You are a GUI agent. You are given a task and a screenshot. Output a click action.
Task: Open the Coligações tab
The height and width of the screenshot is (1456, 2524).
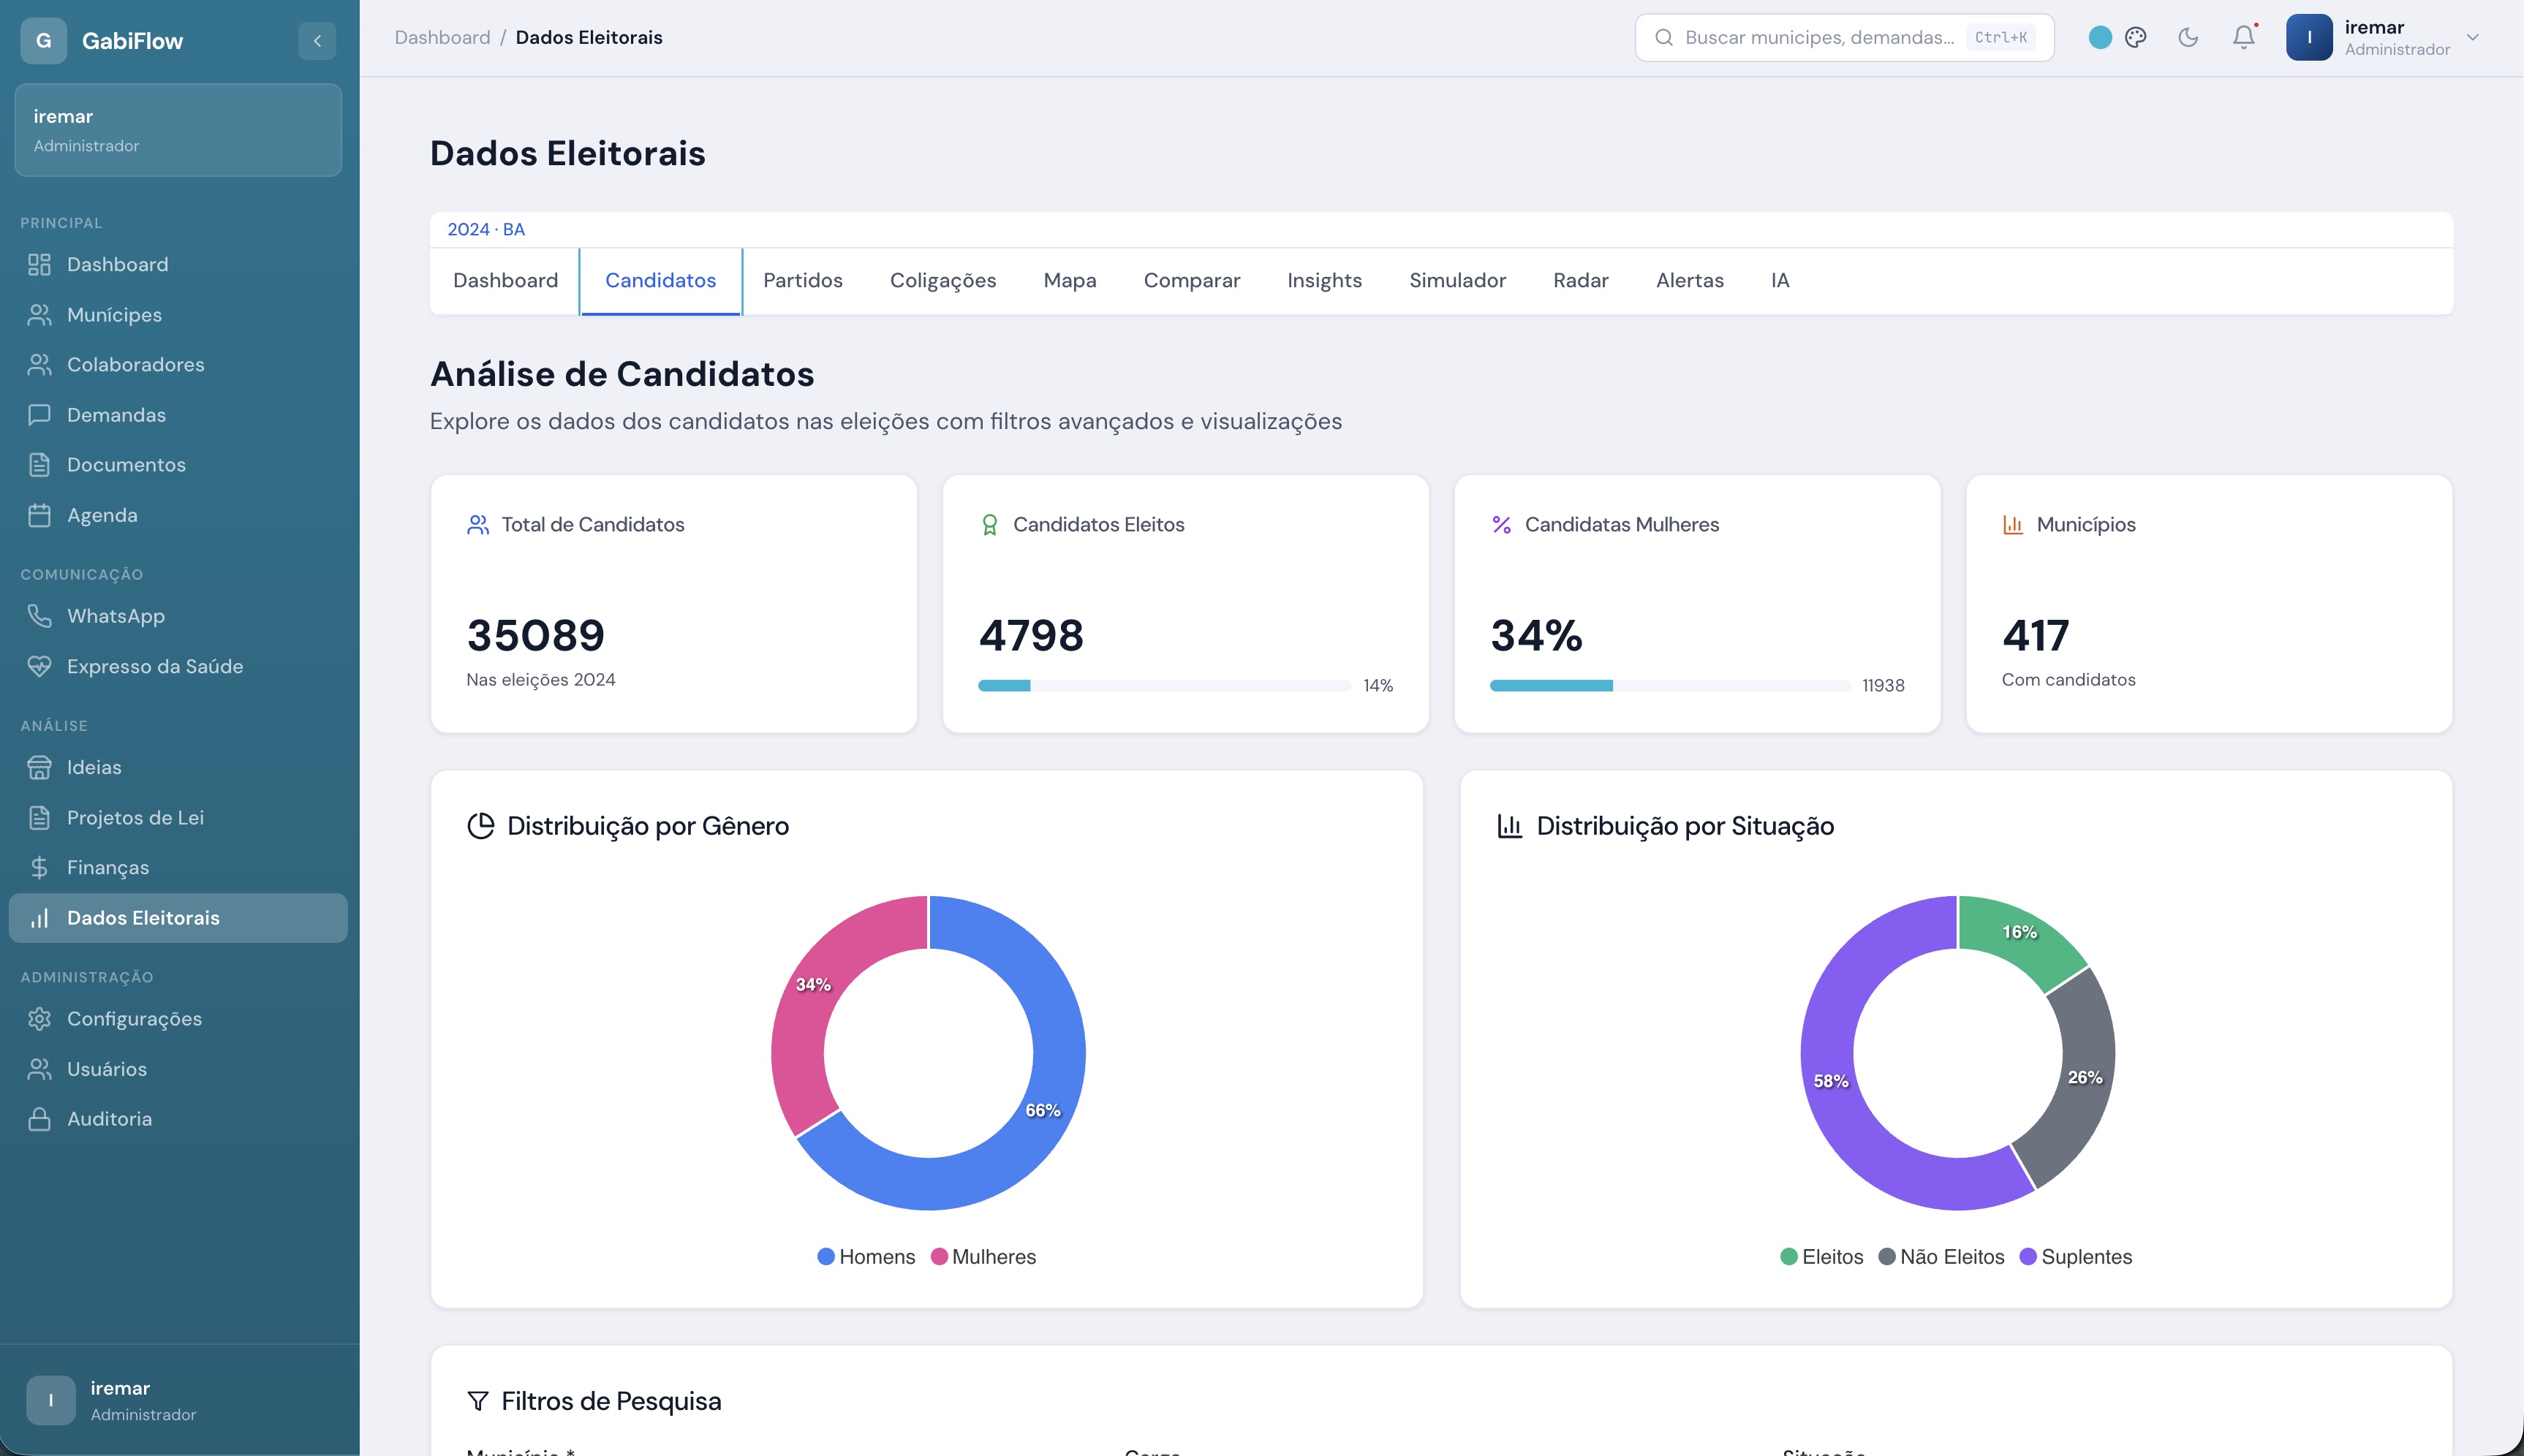943,281
